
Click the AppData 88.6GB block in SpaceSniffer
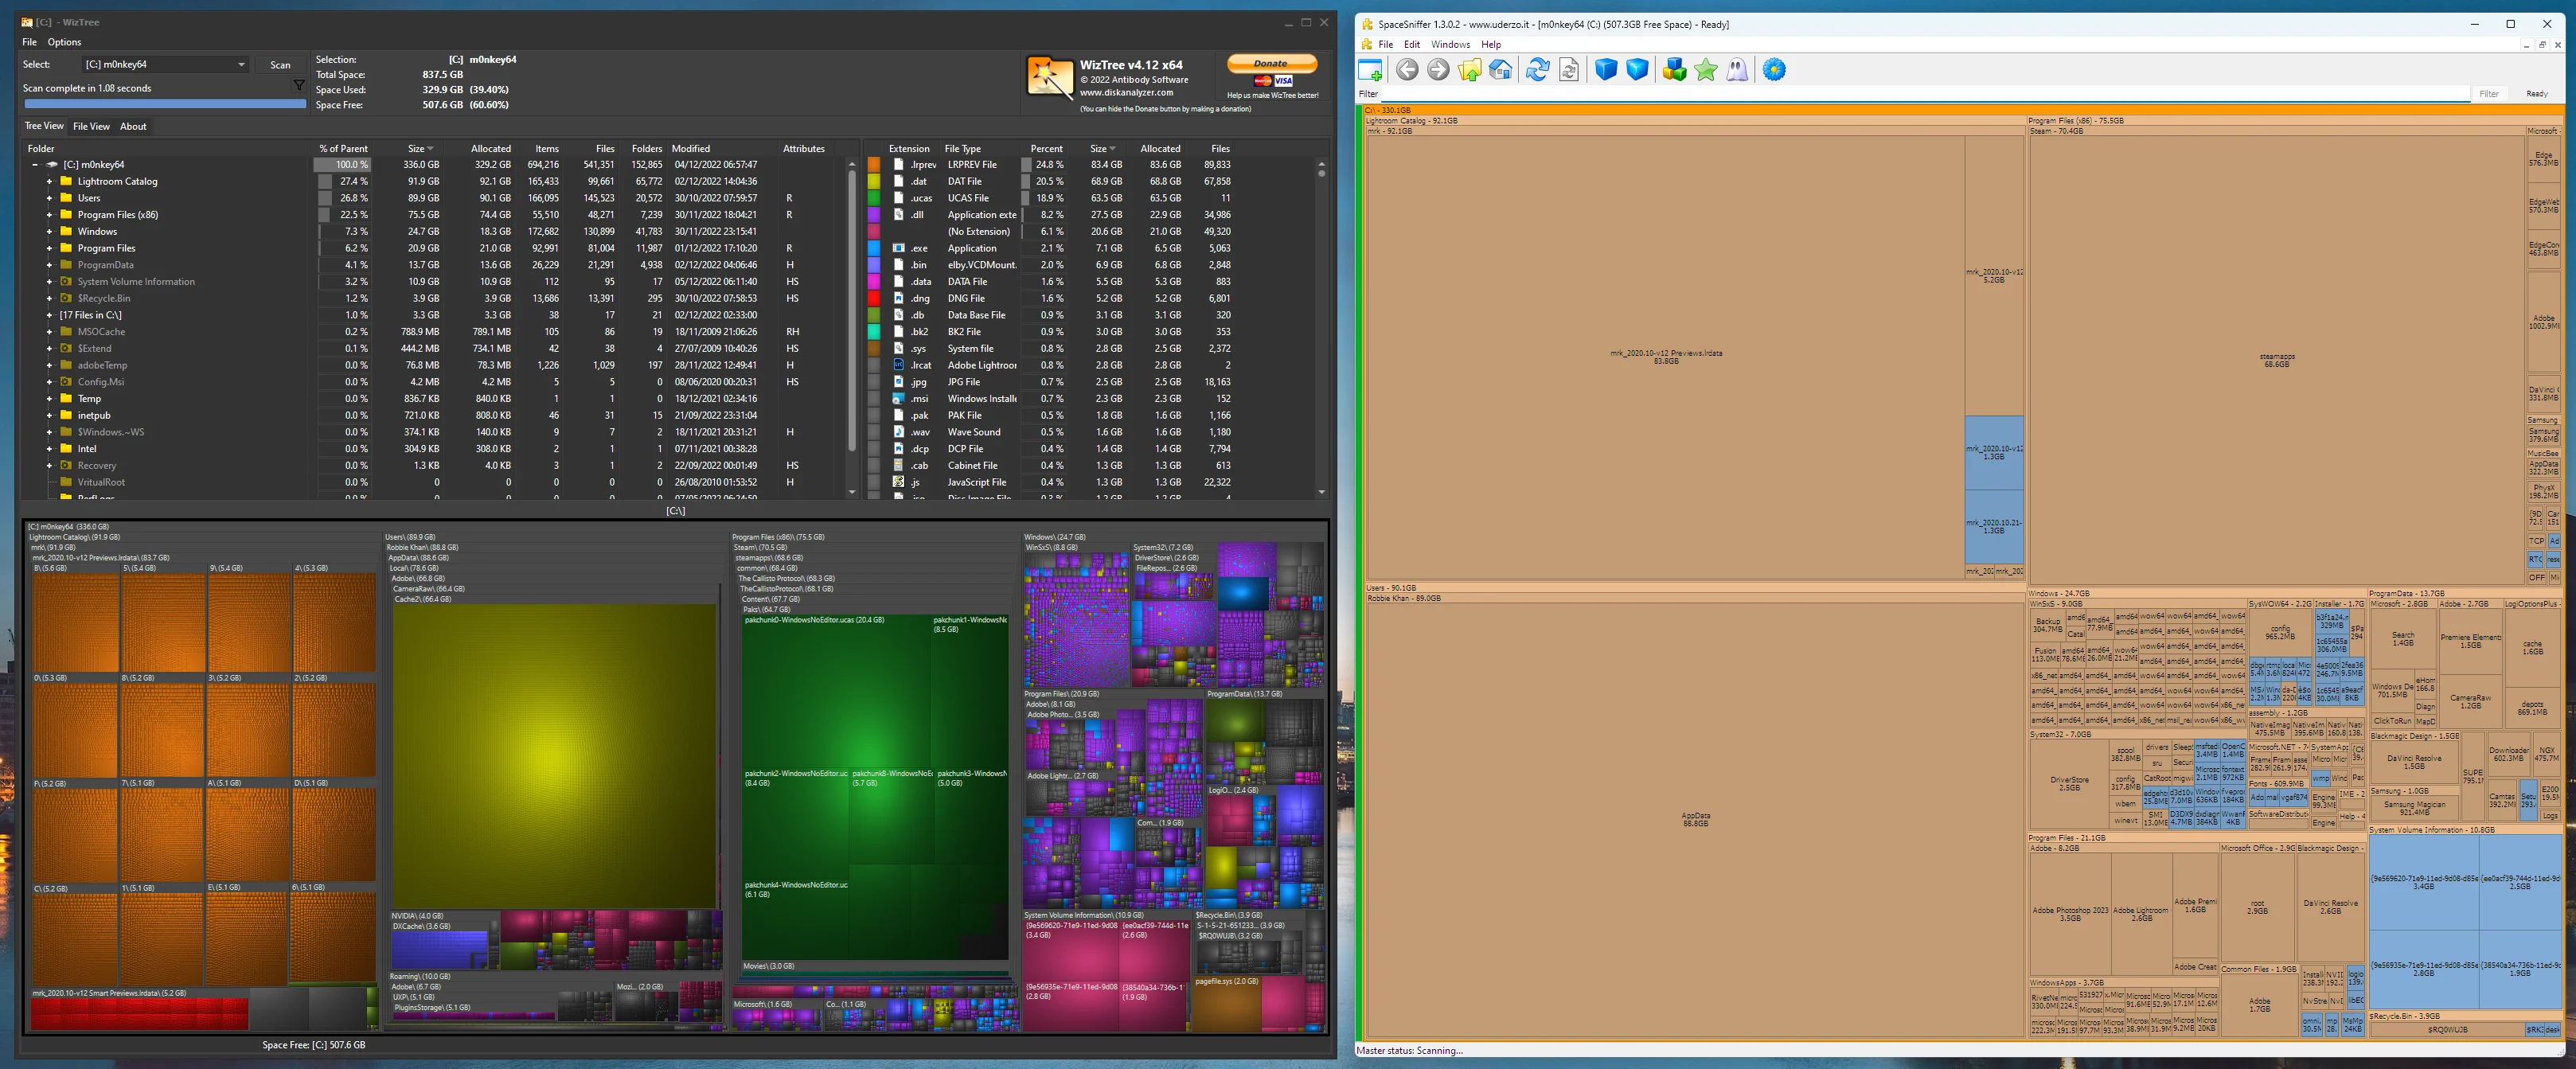(x=1695, y=819)
